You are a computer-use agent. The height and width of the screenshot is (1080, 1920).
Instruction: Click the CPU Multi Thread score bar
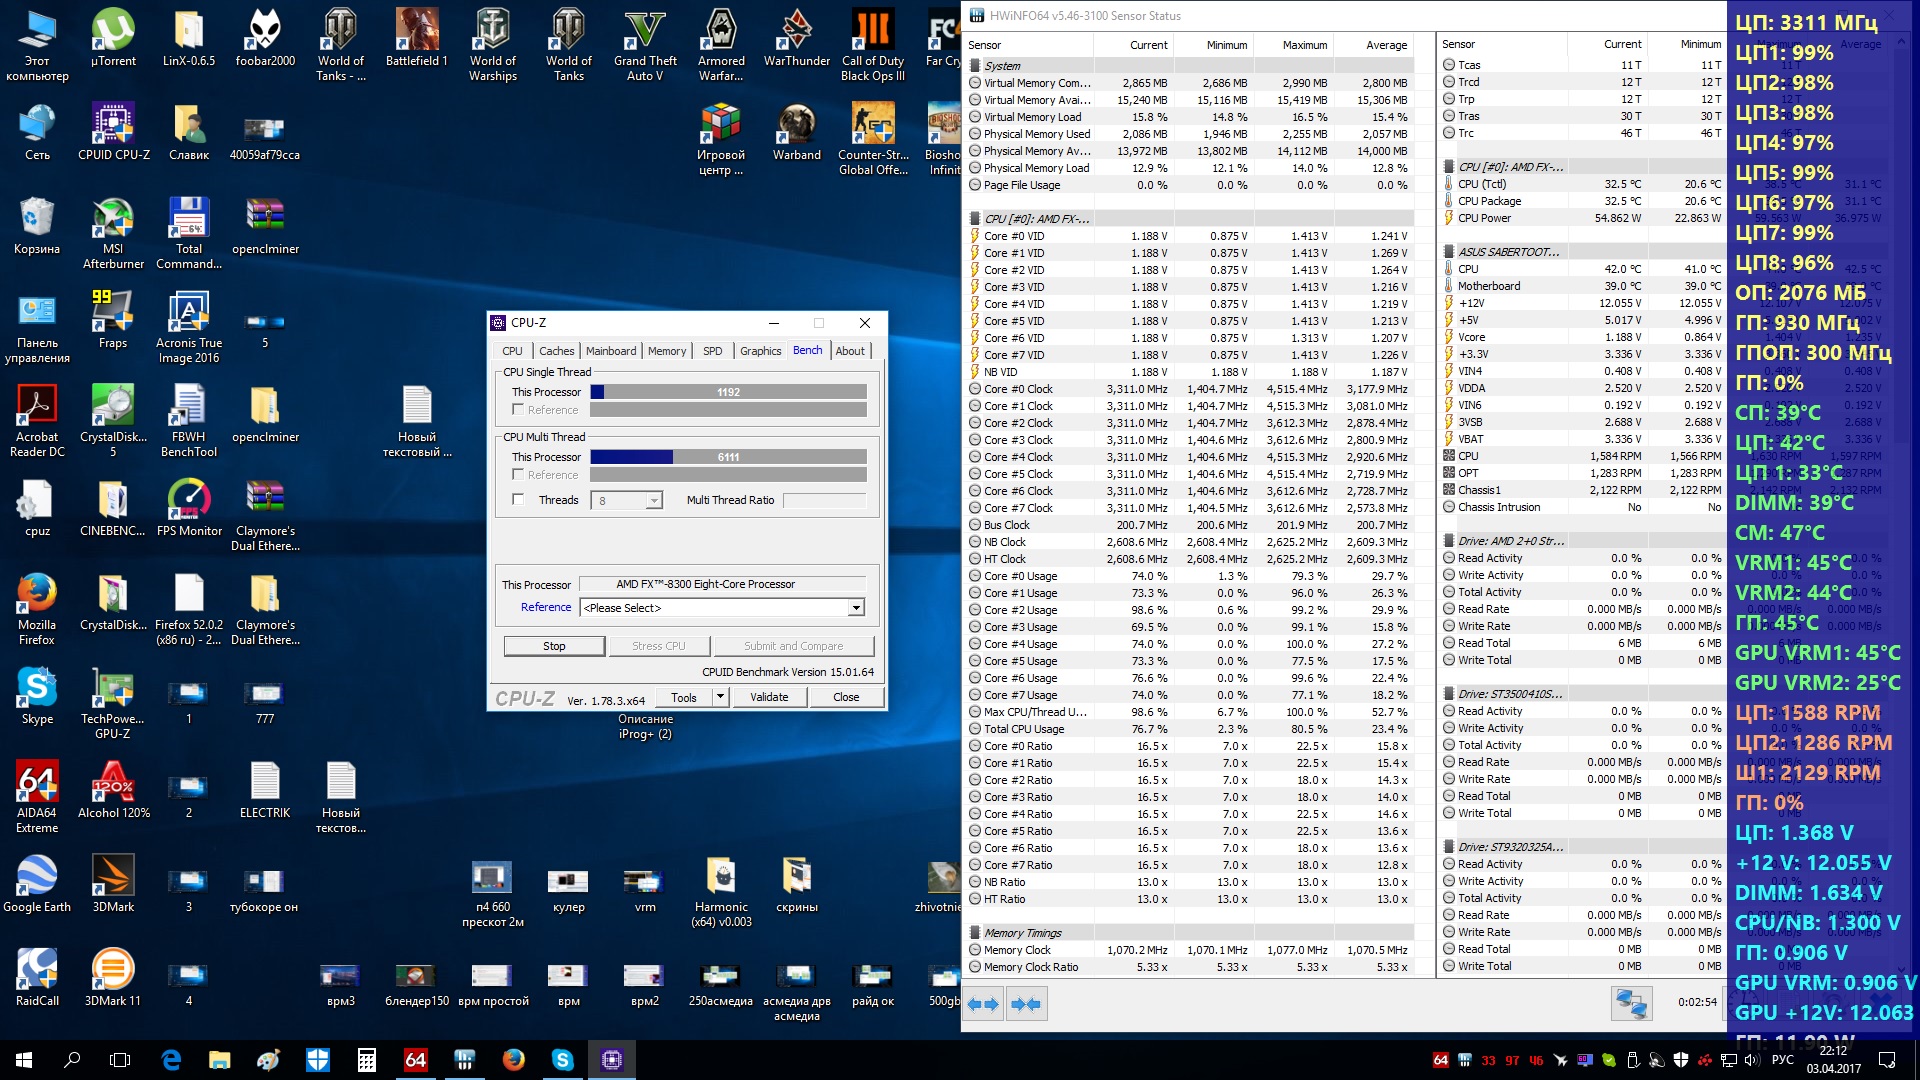tap(728, 457)
